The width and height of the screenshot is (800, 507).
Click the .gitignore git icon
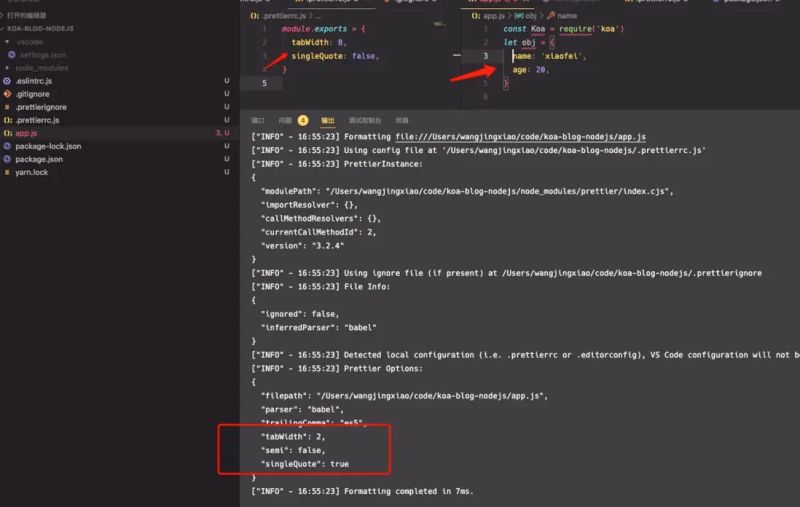(7, 94)
